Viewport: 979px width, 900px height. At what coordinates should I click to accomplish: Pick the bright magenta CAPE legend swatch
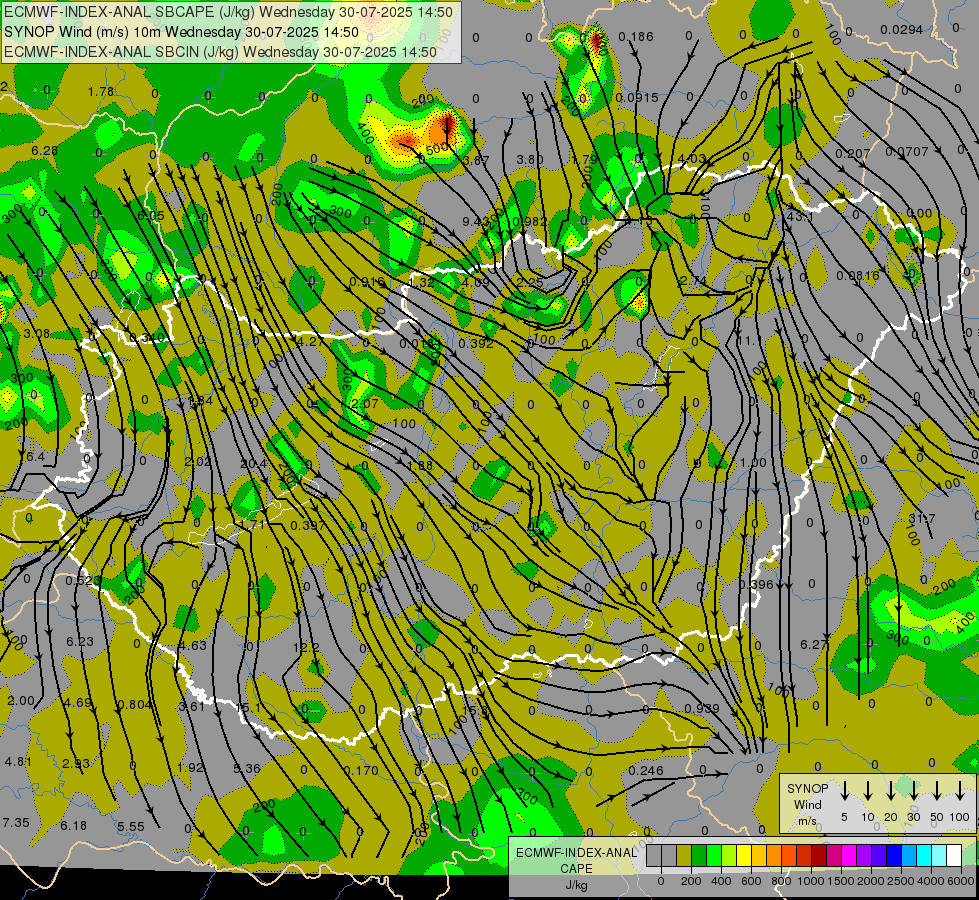tap(849, 856)
